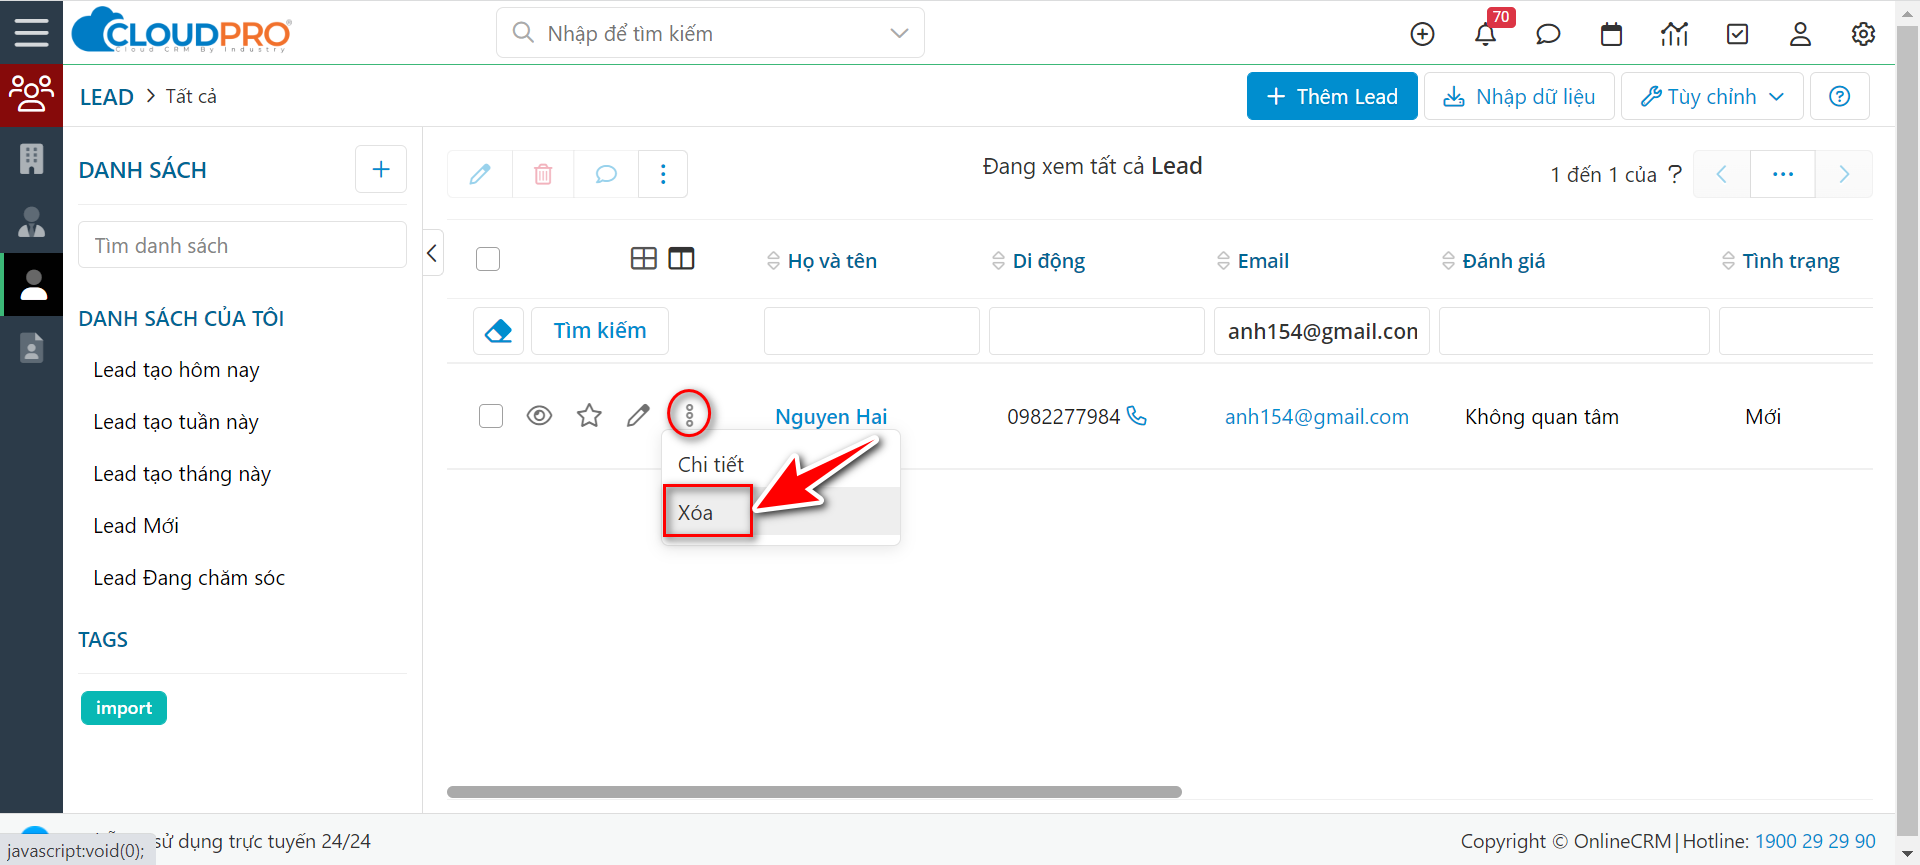Sort by Email column
The image size is (1920, 865).
[1253, 261]
